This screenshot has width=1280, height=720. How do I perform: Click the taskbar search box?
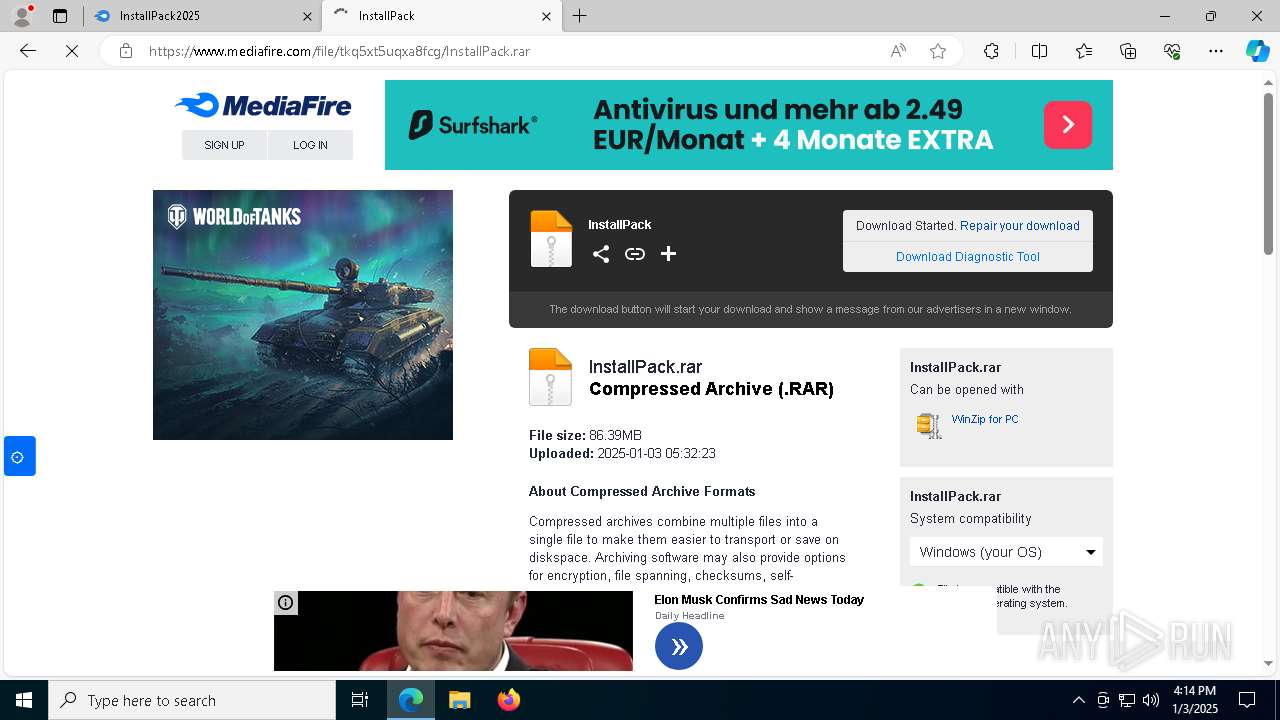click(x=192, y=700)
